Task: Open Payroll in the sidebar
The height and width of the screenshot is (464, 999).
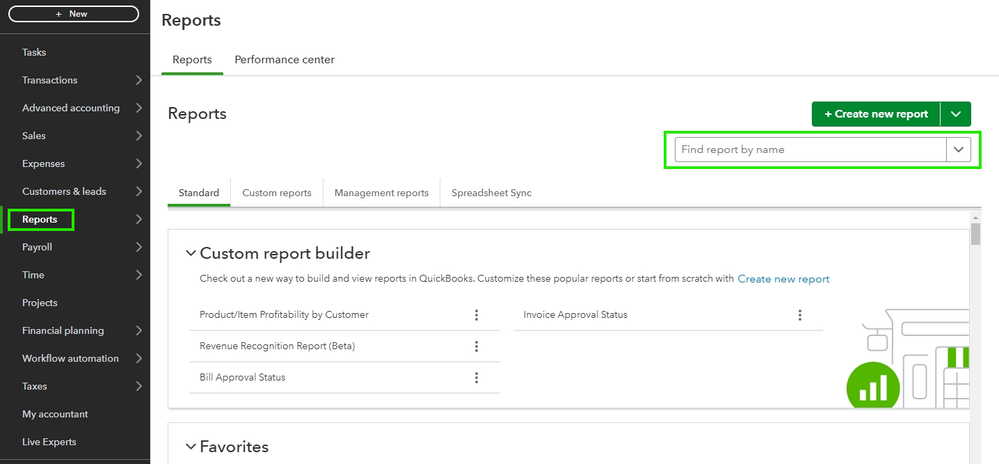Action: (37, 247)
